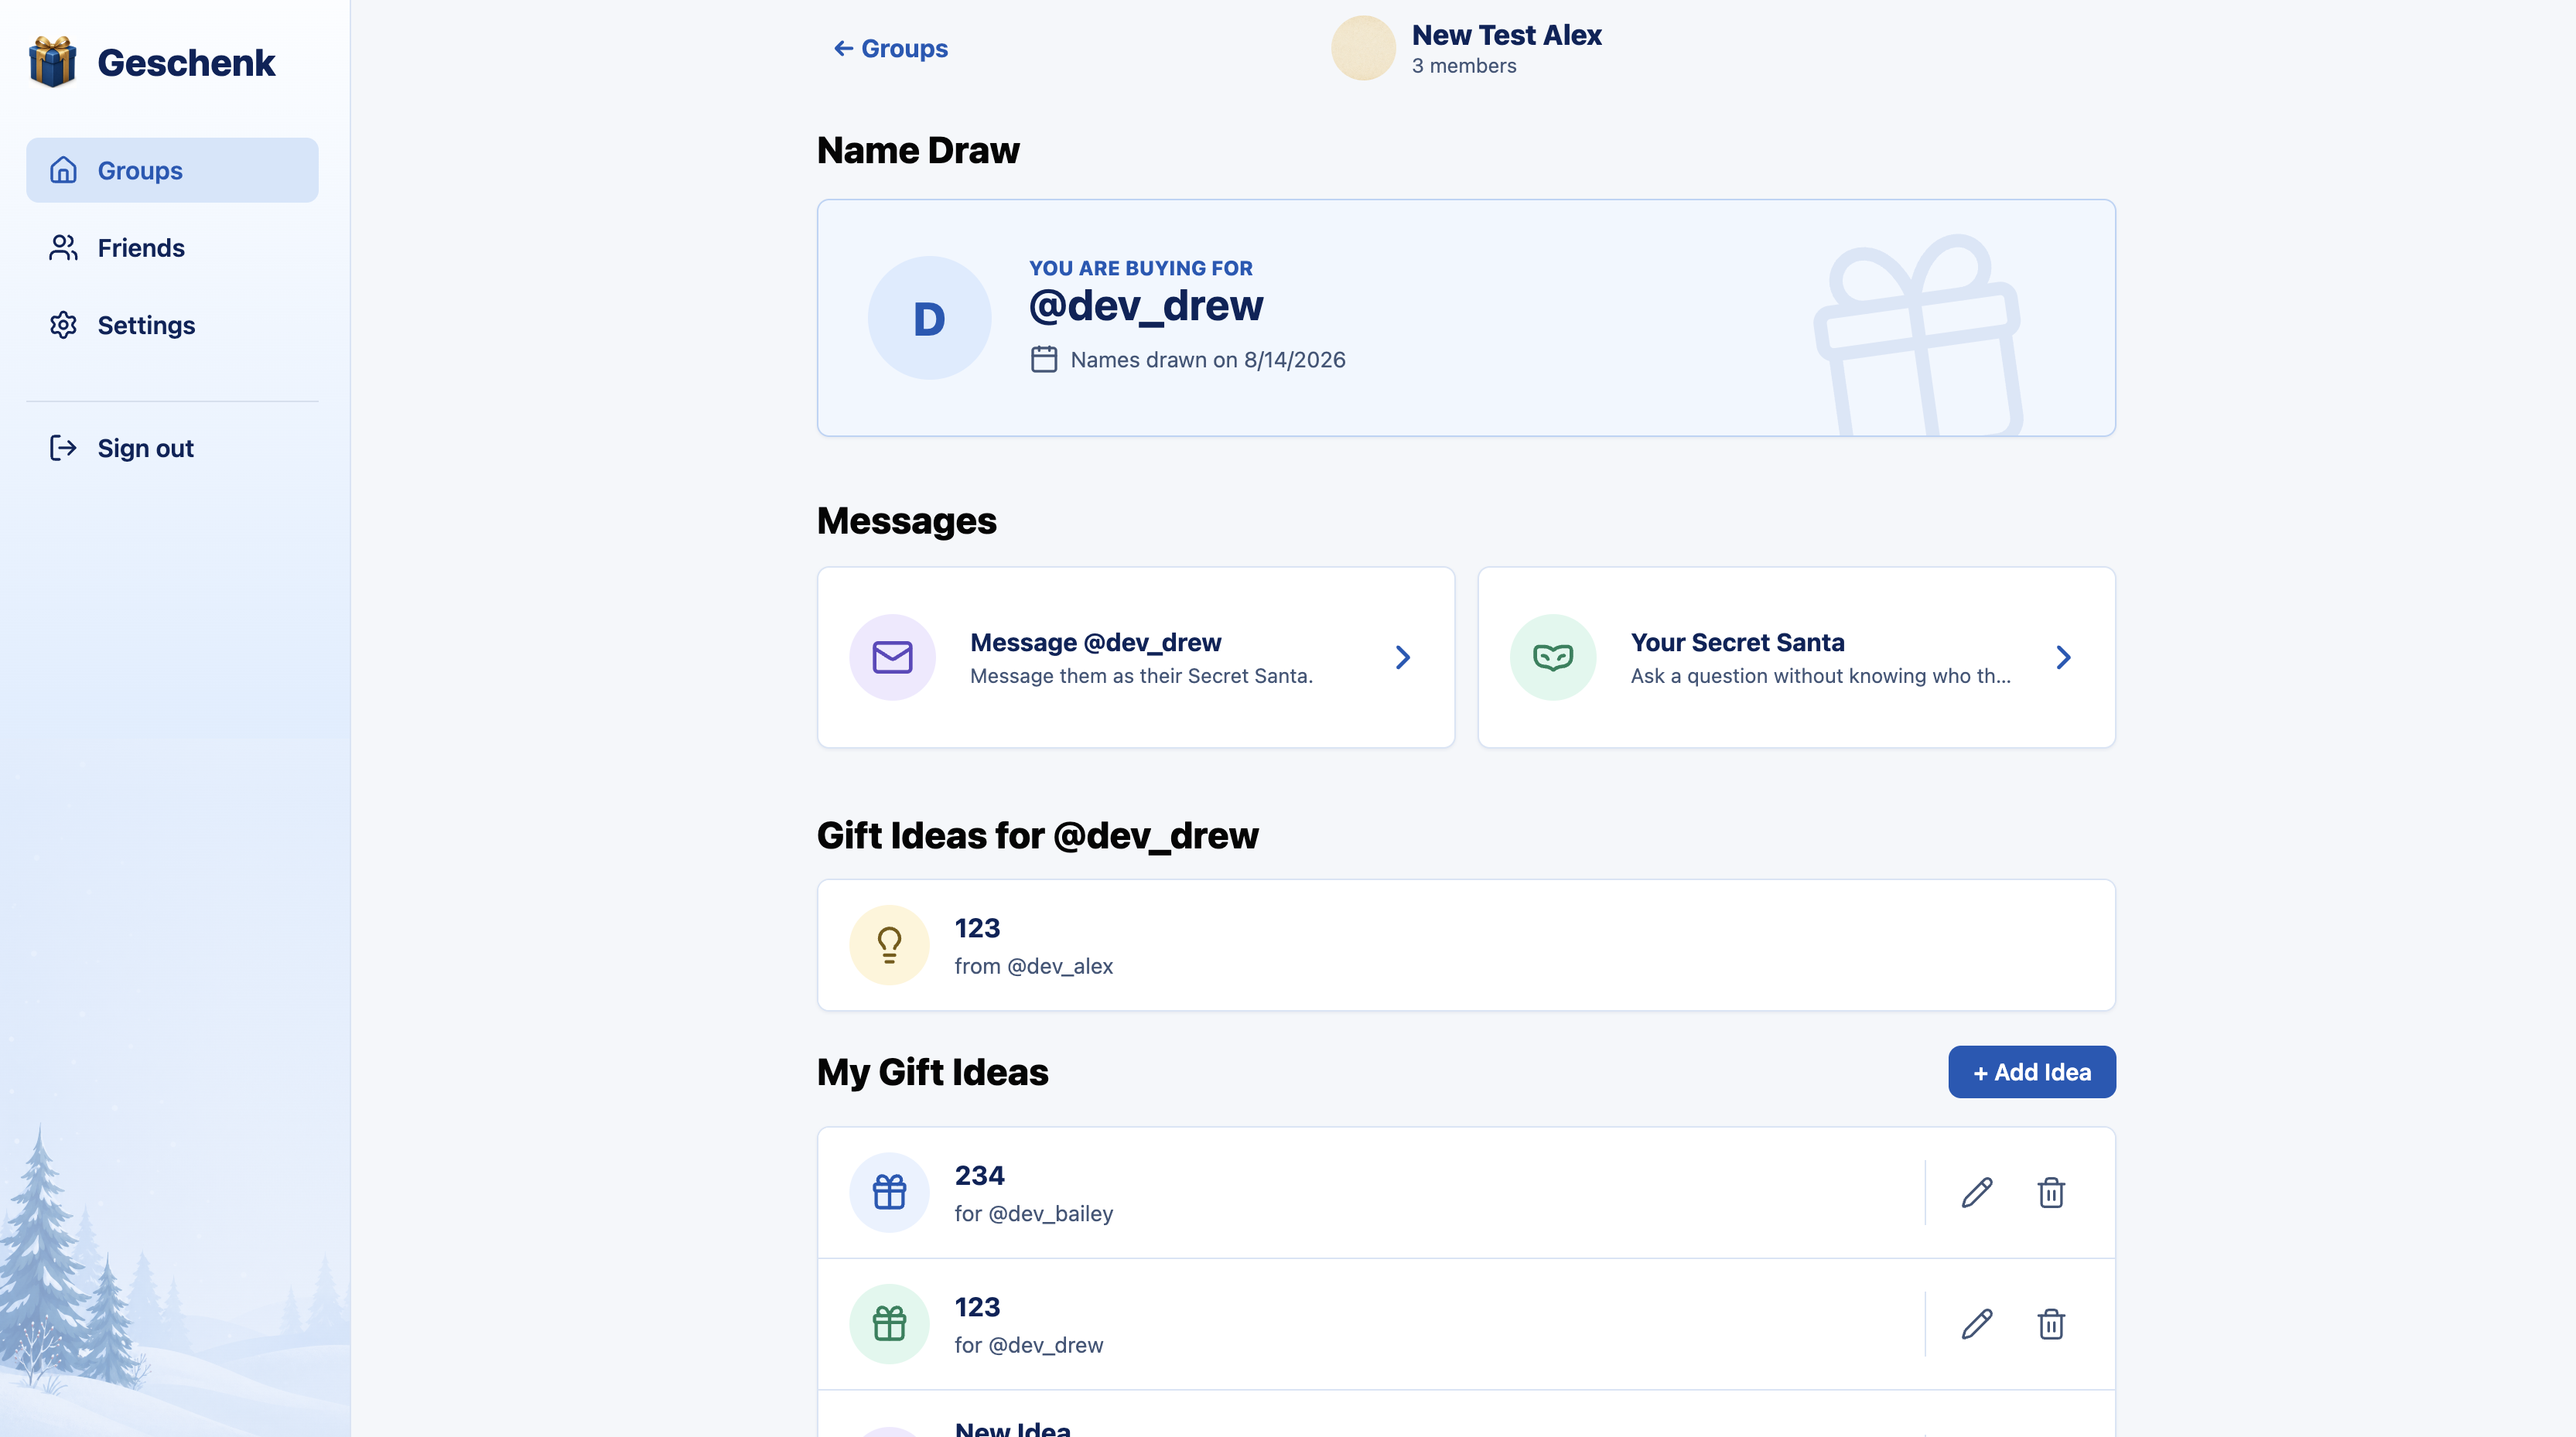The image size is (2576, 1437).
Task: Click the Friends people icon
Action: [63, 247]
